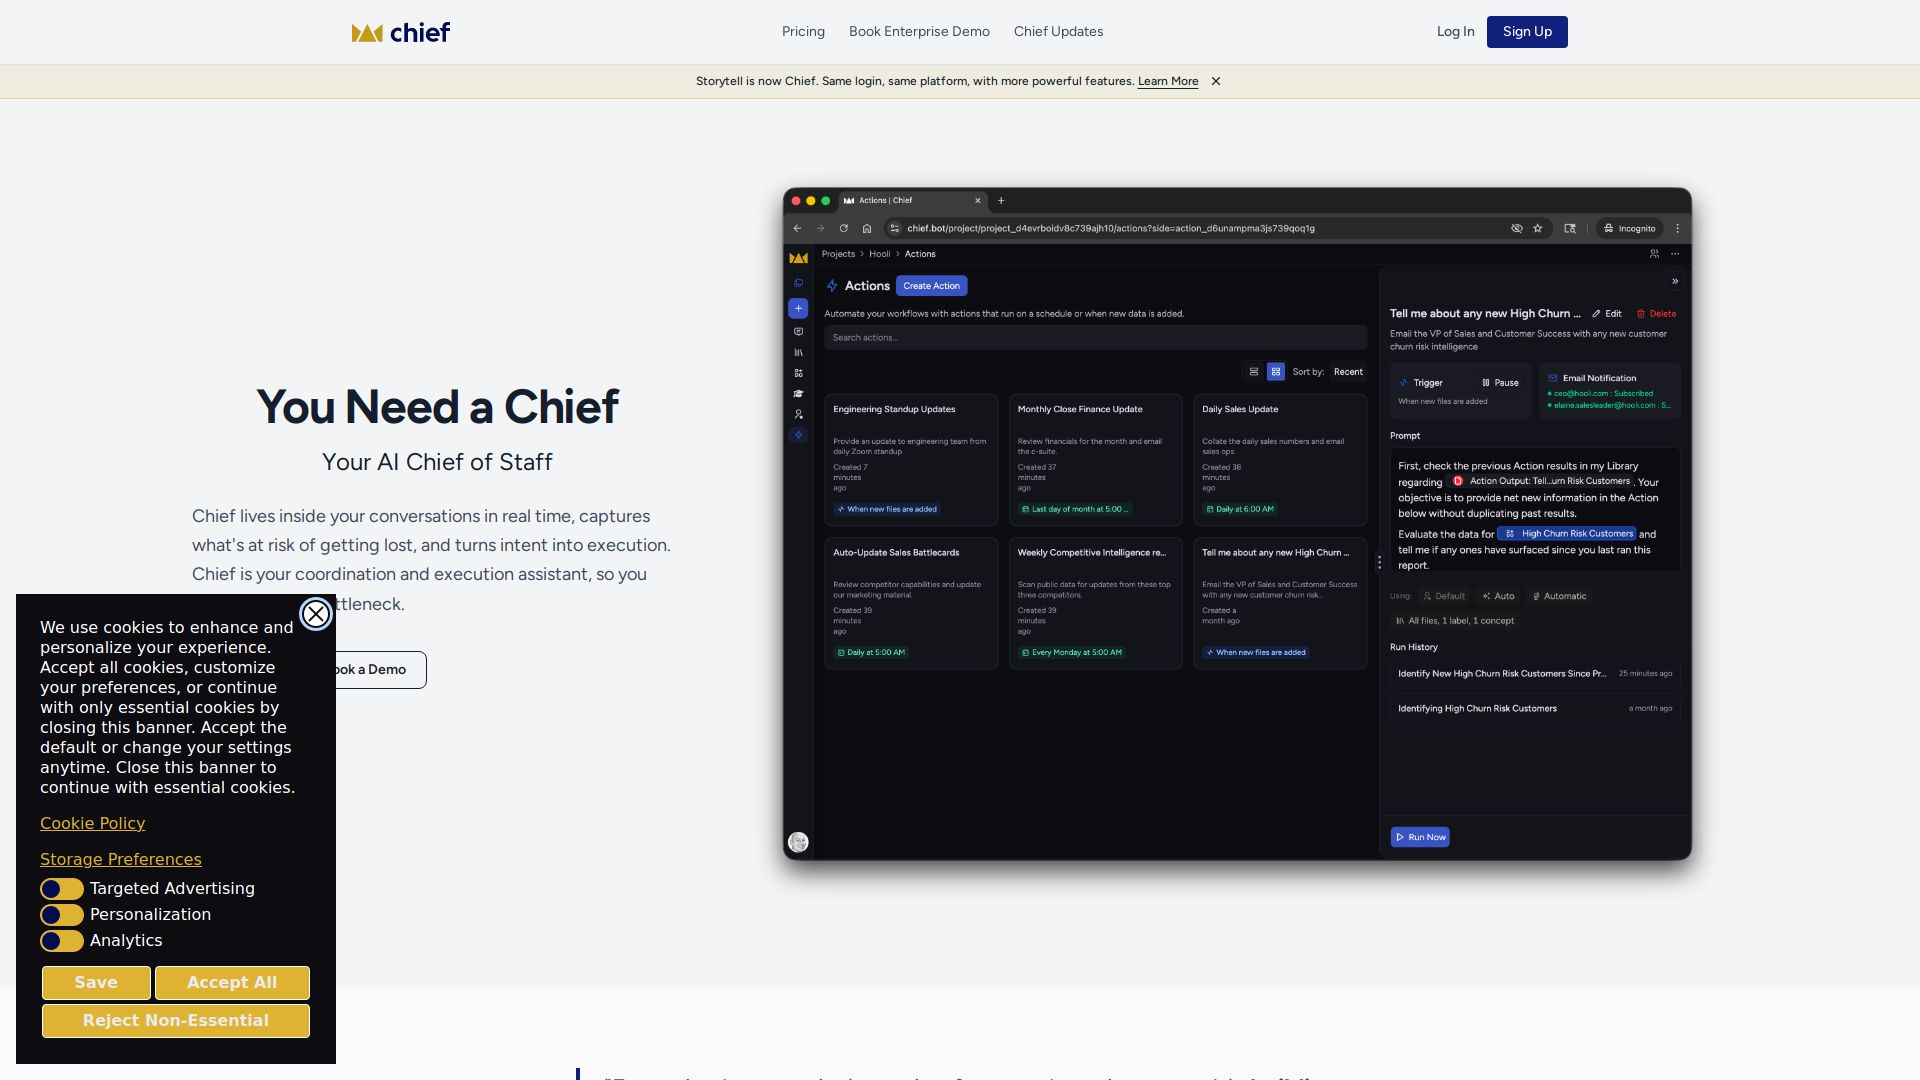
Task: Select the Actions | Chief browser tab in screenshot
Action: coord(912,200)
